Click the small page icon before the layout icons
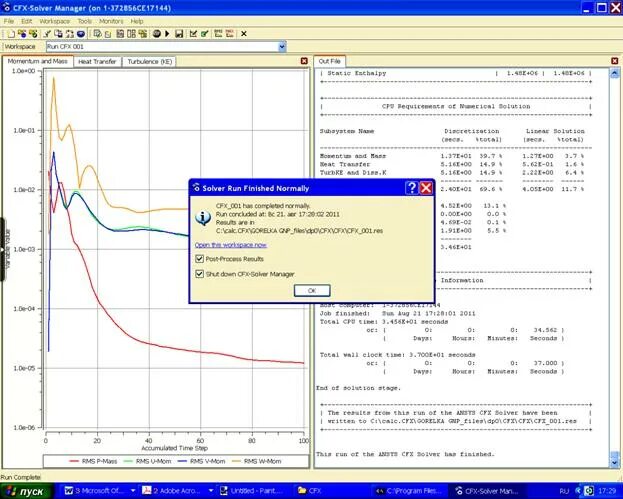This screenshot has height=499, width=623. pos(108,34)
